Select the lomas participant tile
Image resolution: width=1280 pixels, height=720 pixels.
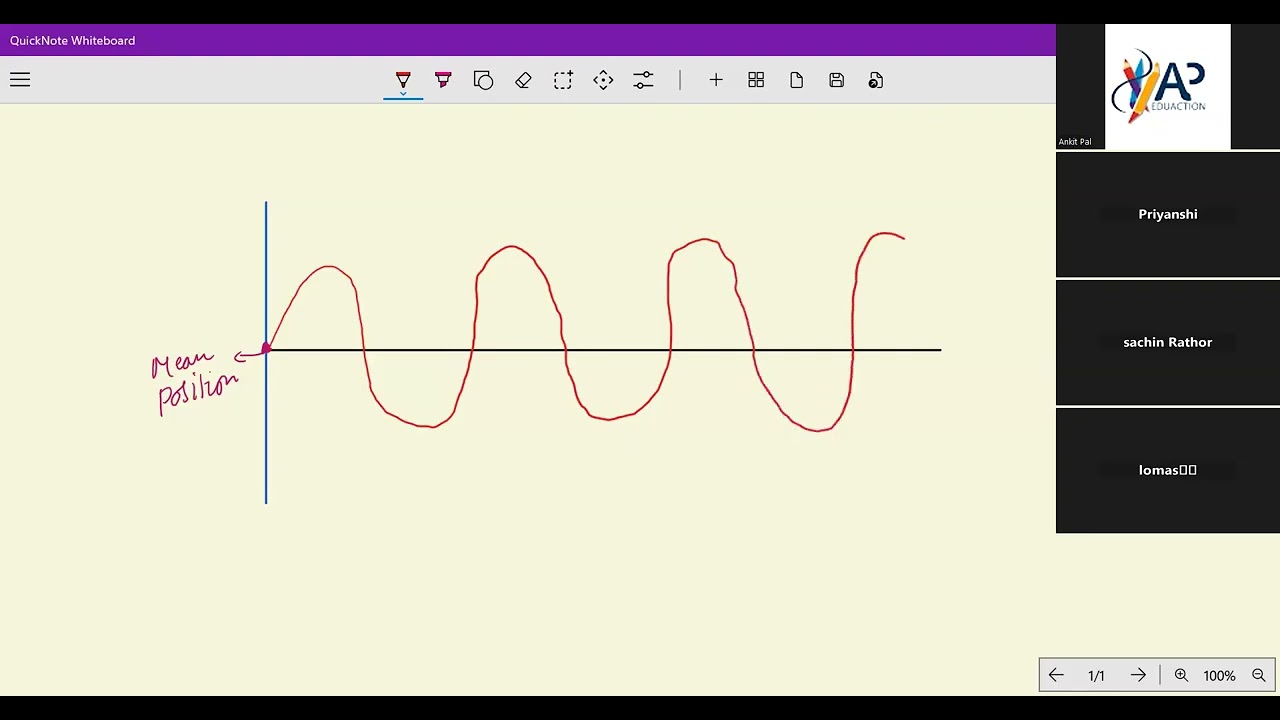(1168, 470)
